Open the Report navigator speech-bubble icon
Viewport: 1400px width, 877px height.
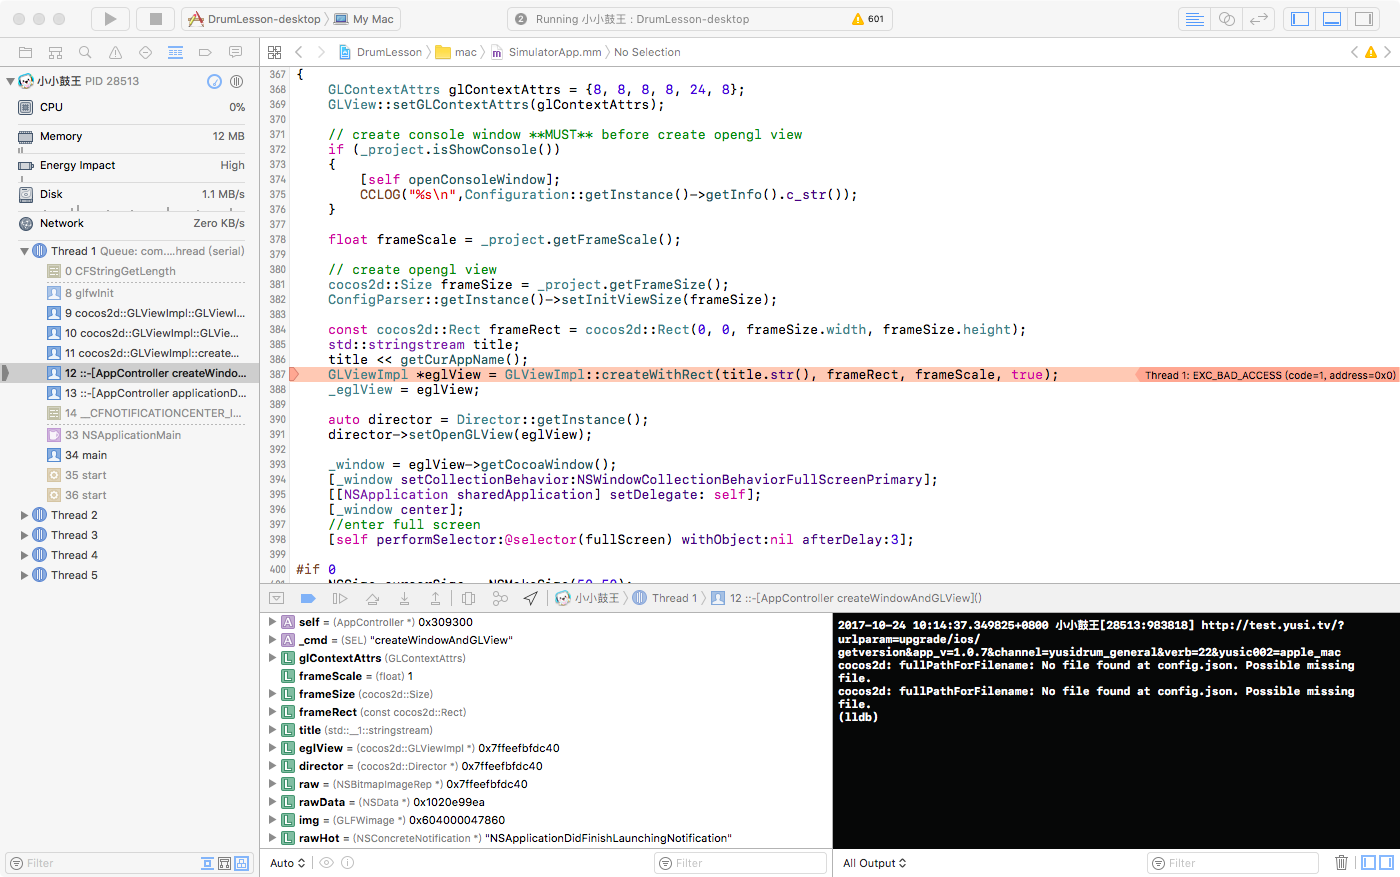point(235,52)
